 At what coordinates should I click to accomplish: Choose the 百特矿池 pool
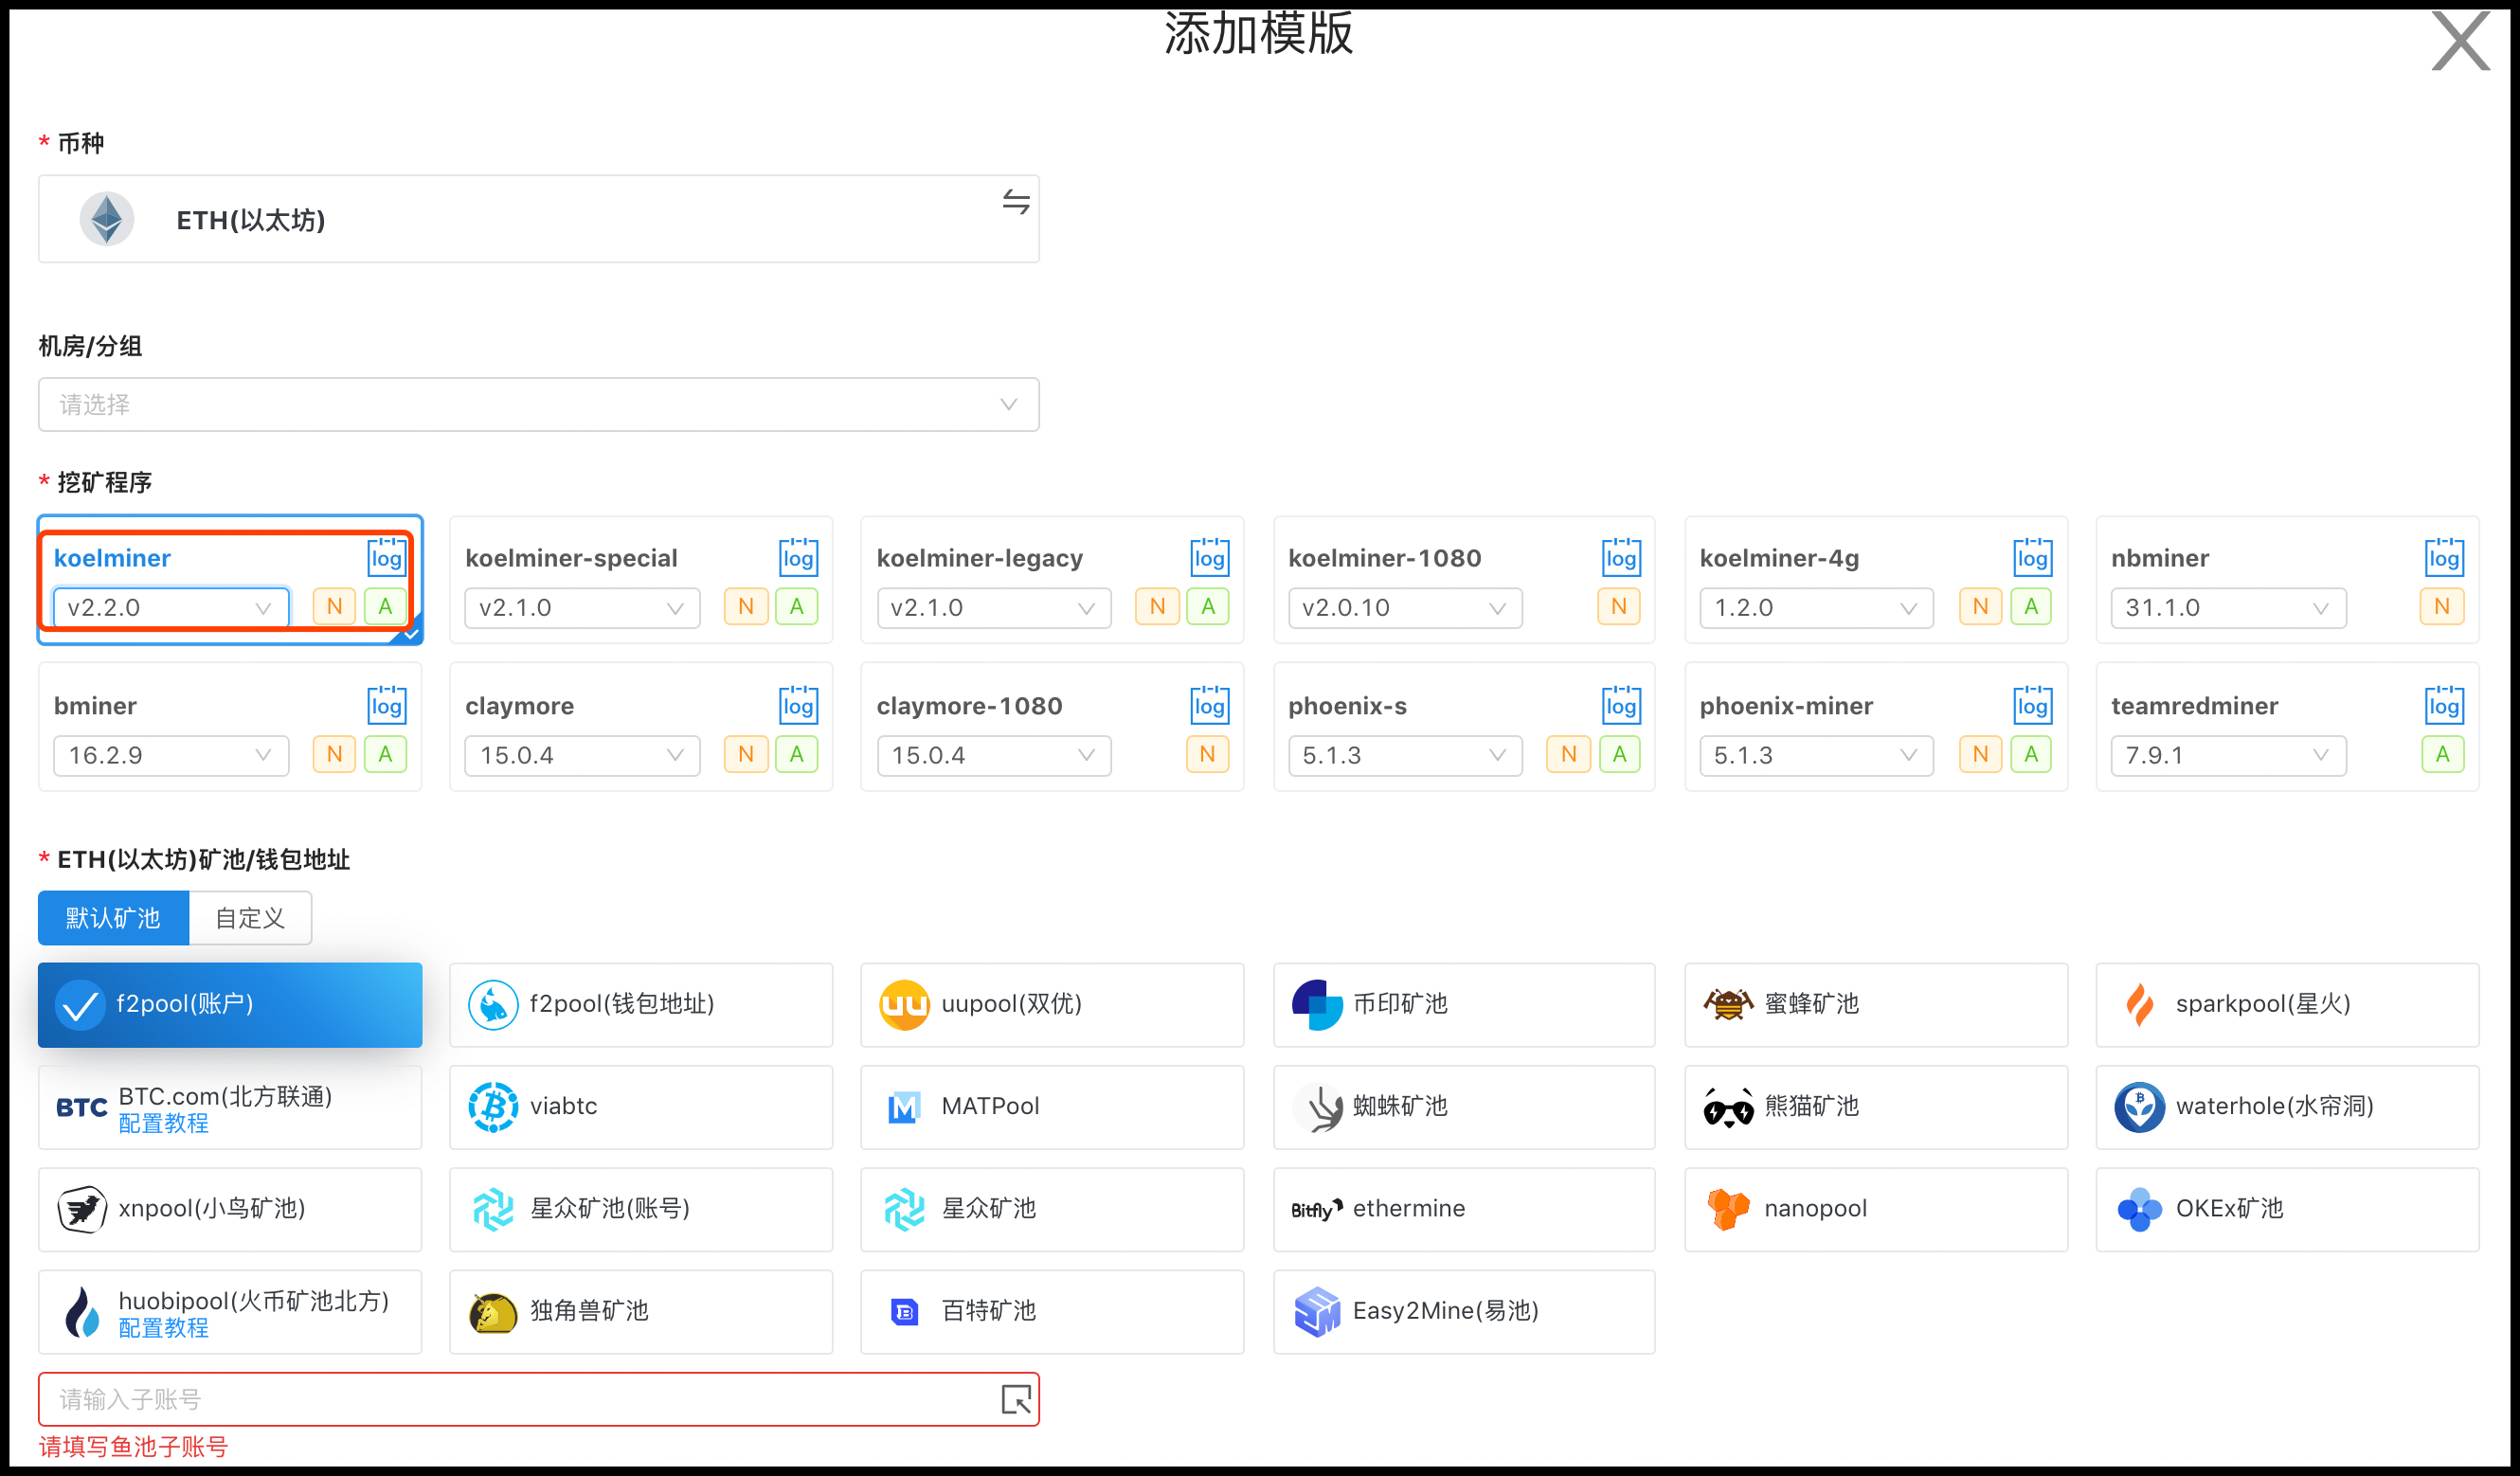[x=1052, y=1312]
